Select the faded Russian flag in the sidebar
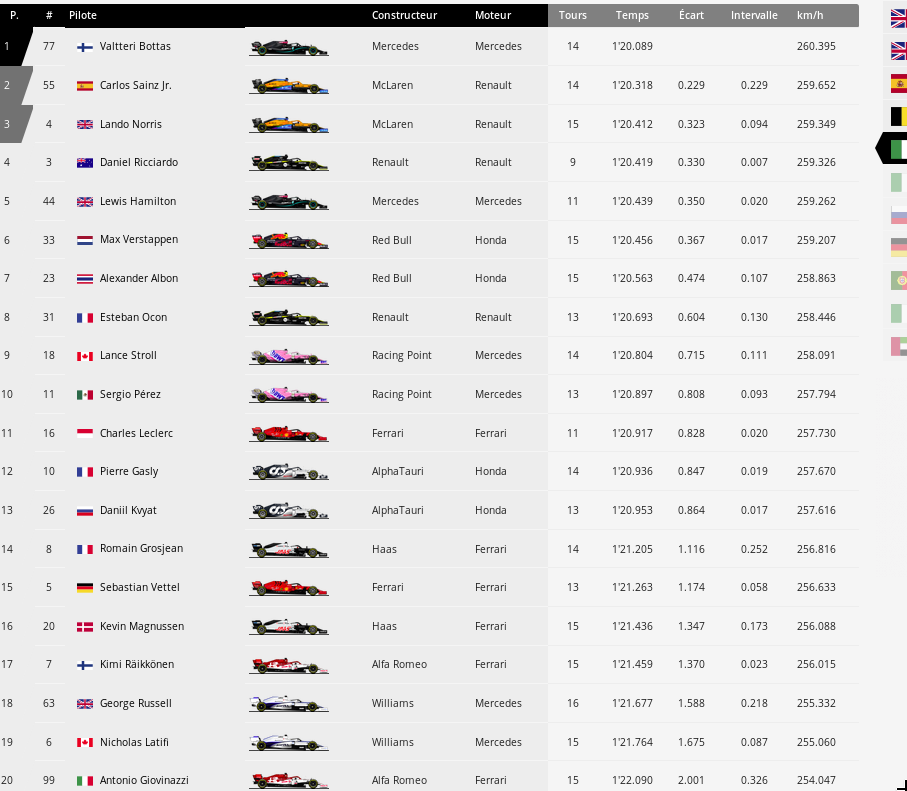Screen dimensions: 907x791 point(898,215)
